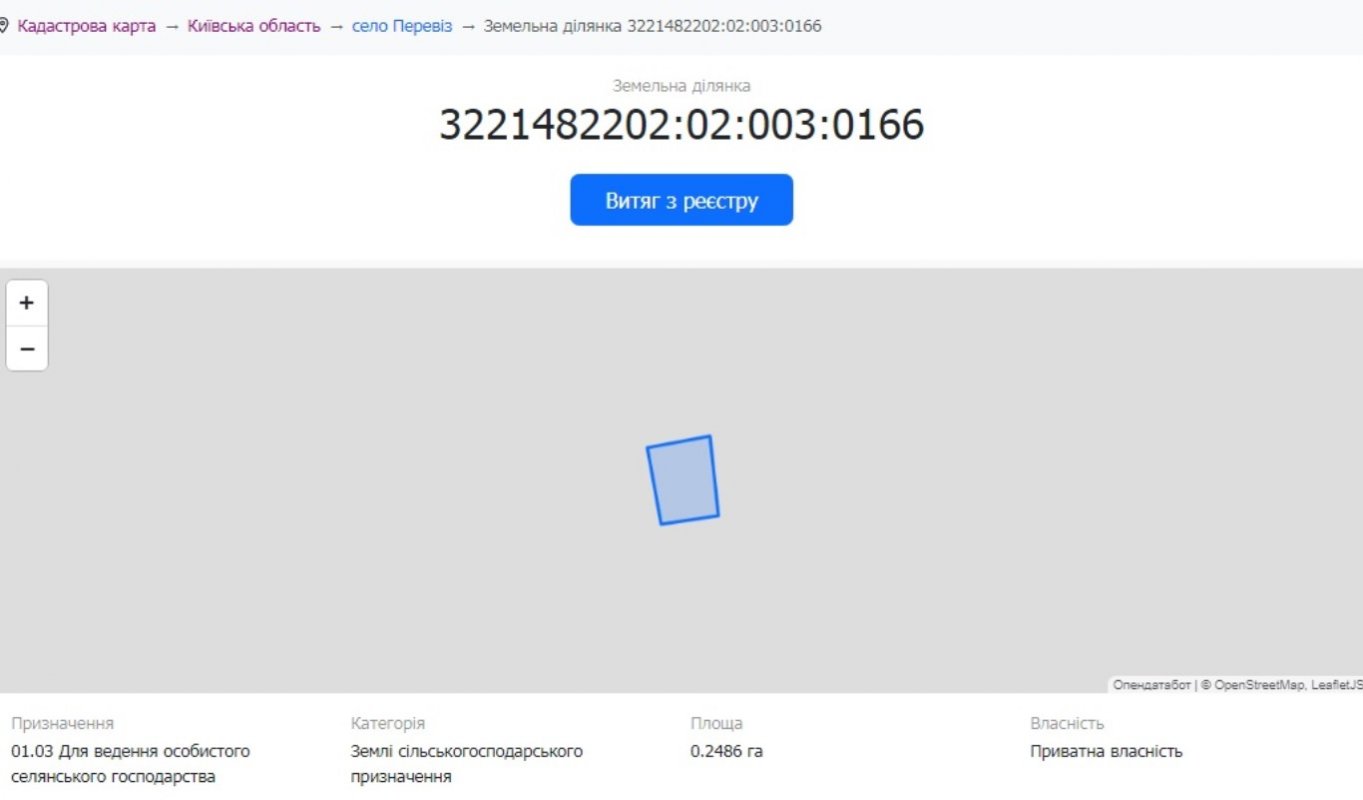Click the Призначення field label
The image size is (1363, 800).
(62, 723)
